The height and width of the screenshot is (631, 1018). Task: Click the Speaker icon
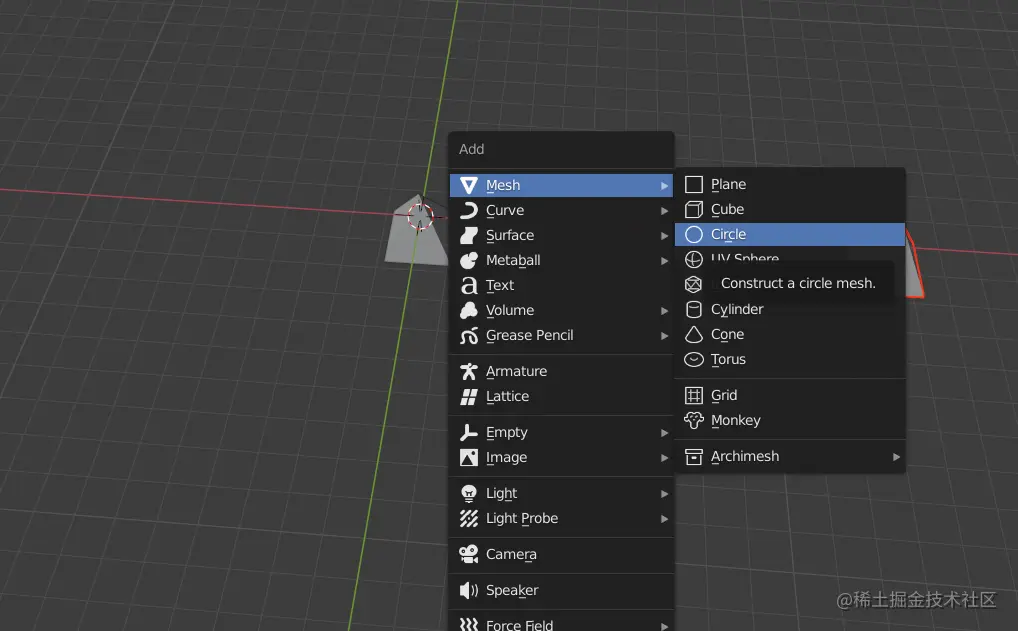tap(469, 590)
